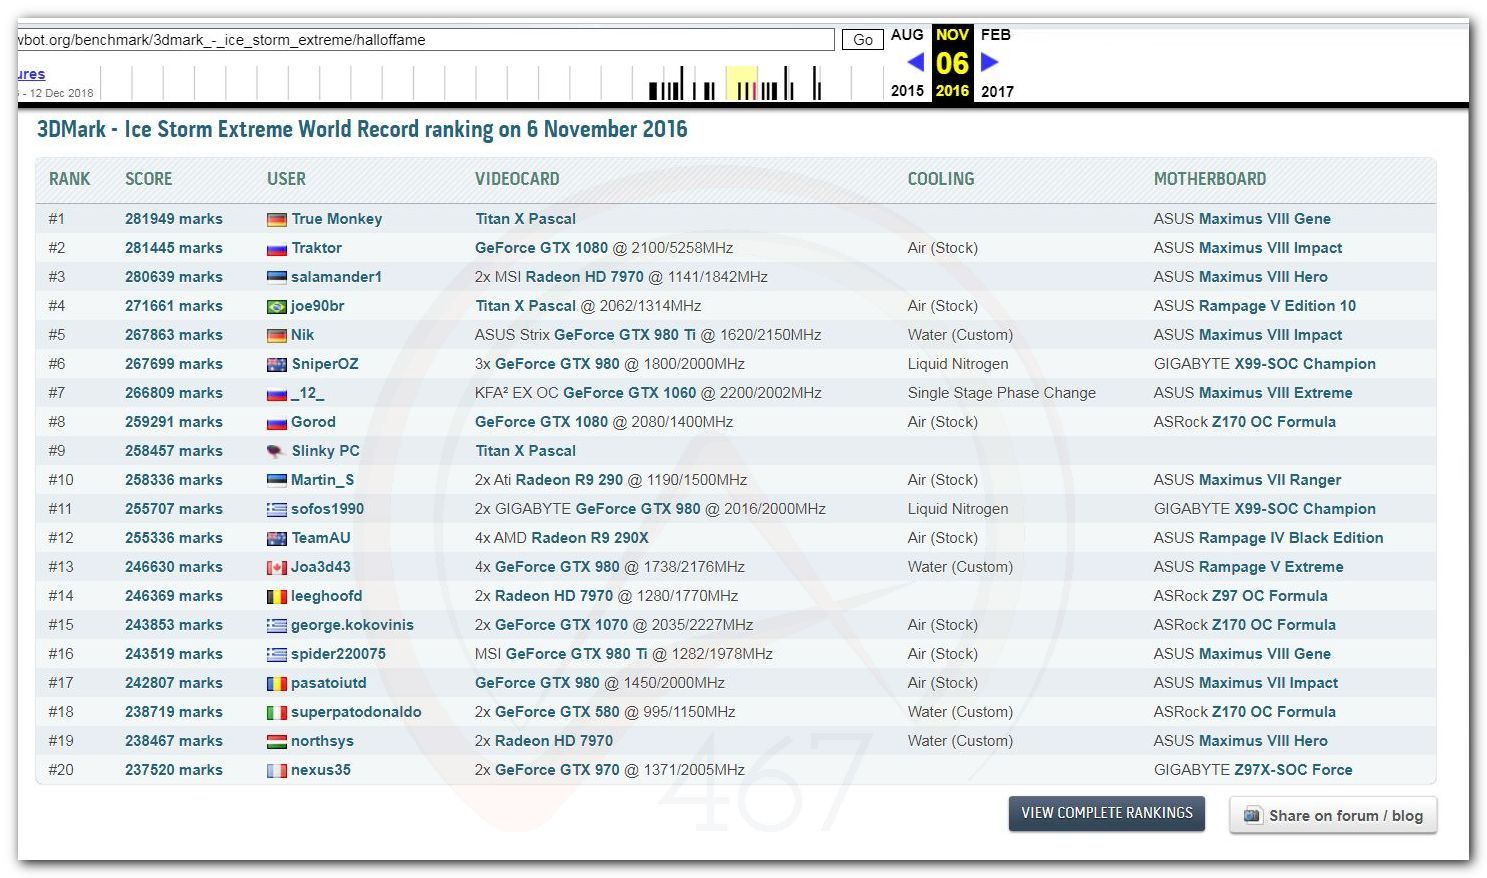Click Romanian flag next to pasatoiutd

point(277,684)
